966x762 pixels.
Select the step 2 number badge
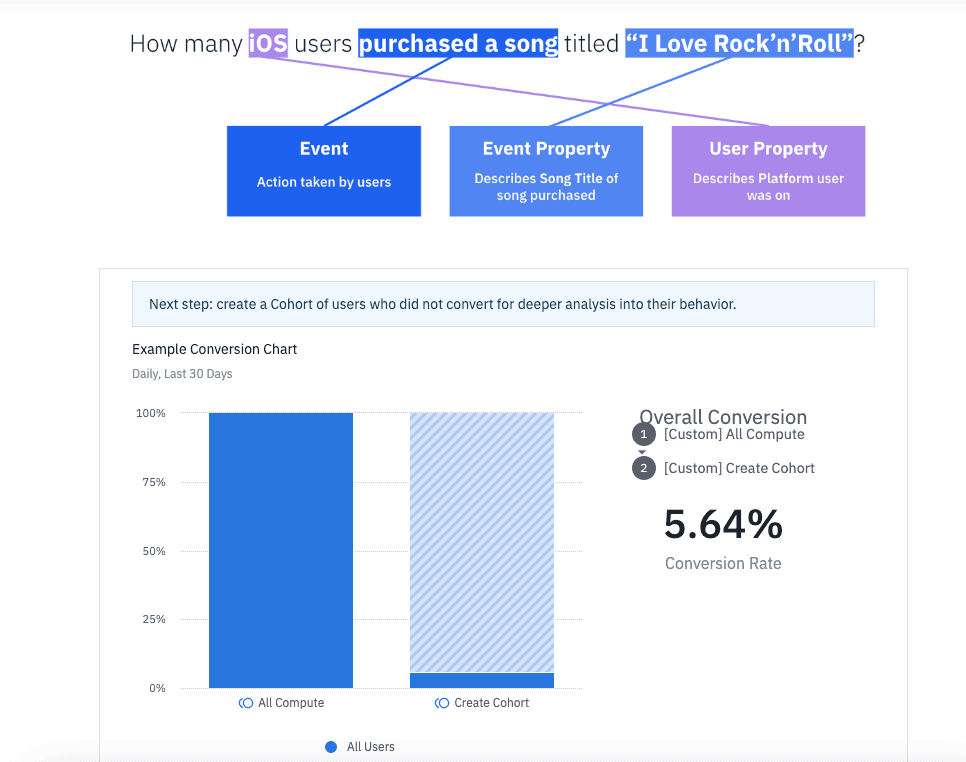coord(644,468)
